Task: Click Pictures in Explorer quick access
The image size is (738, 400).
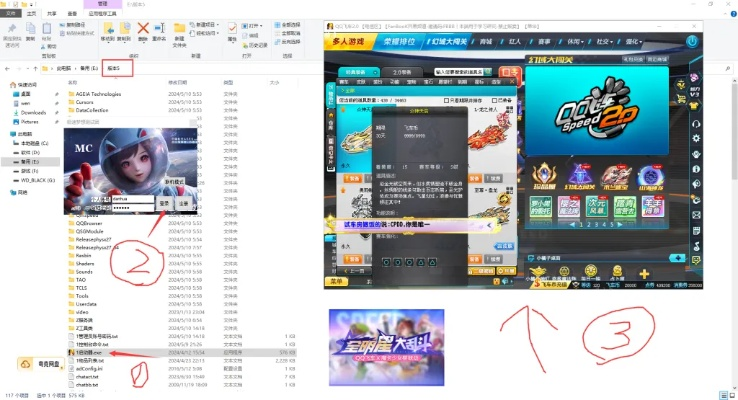Action: pos(29,121)
